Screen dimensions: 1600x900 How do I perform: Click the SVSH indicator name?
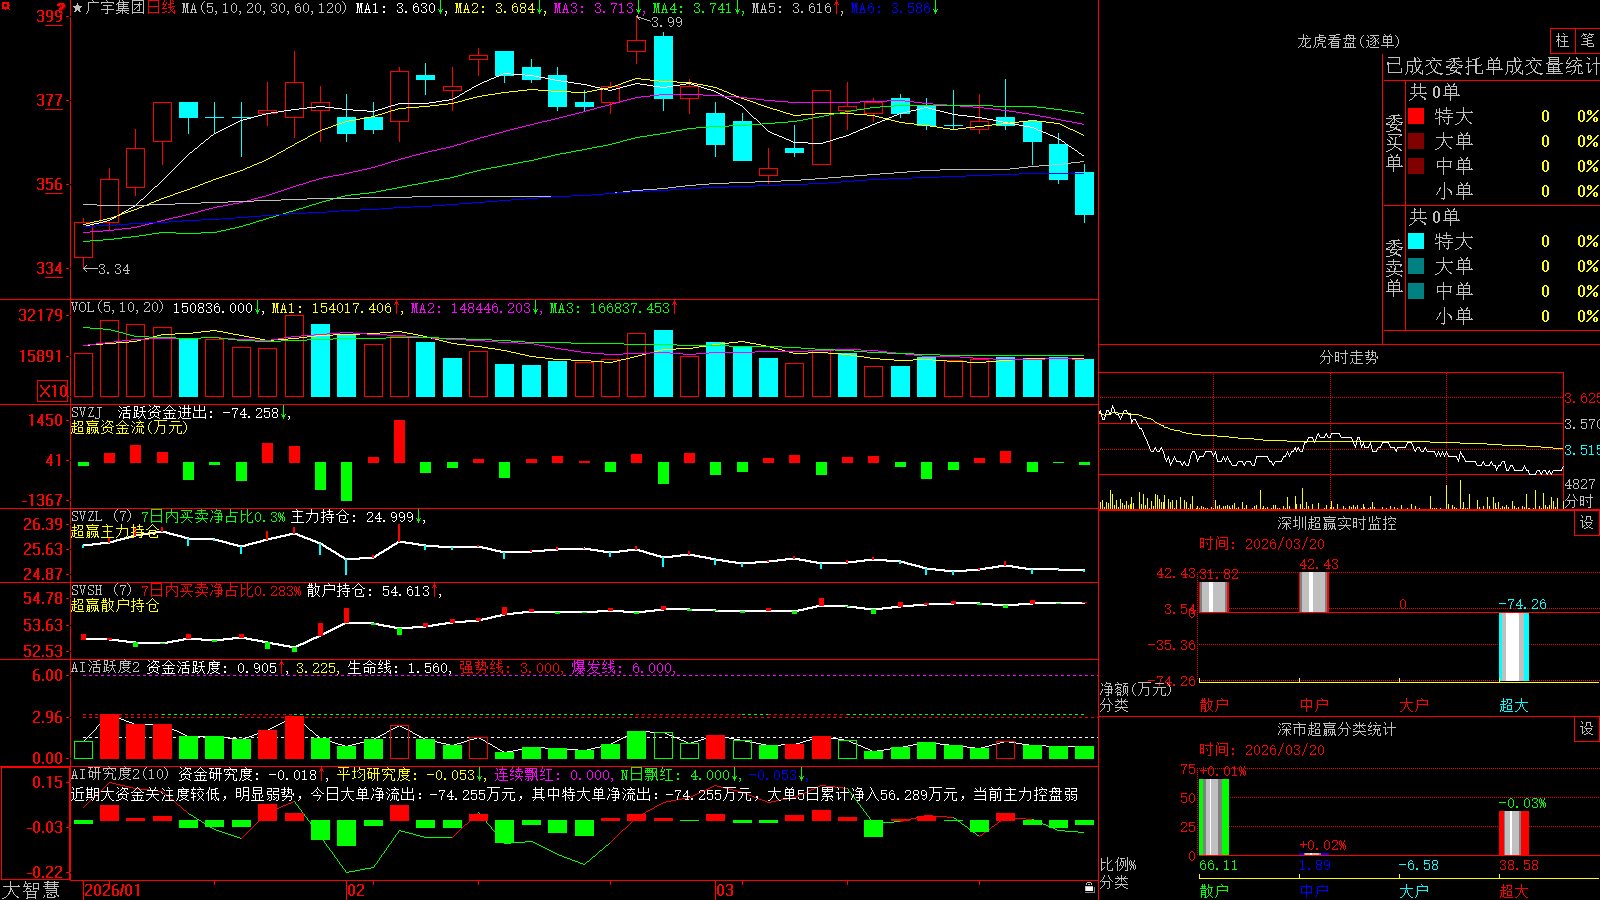click(87, 591)
